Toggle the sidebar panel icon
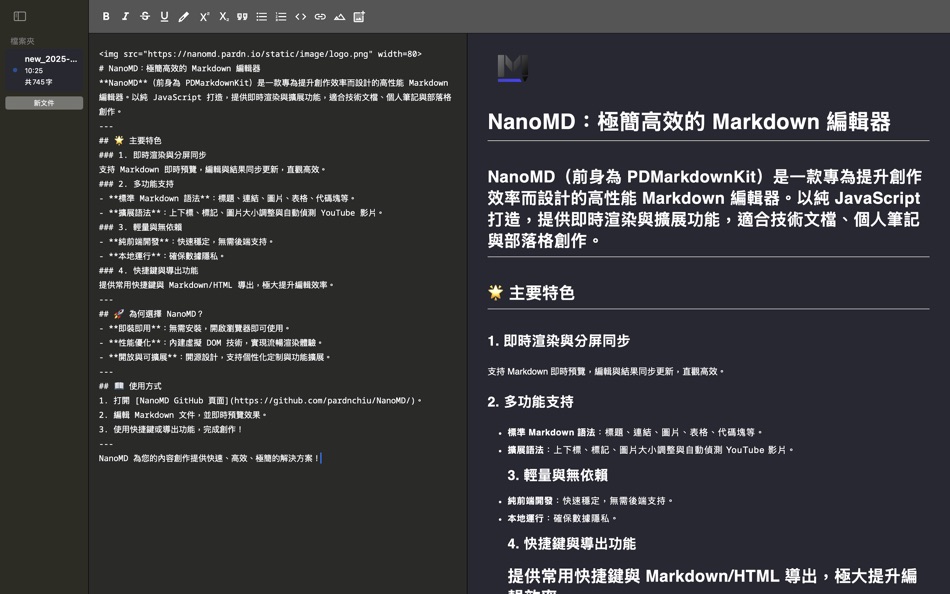950x594 pixels. coord(20,16)
